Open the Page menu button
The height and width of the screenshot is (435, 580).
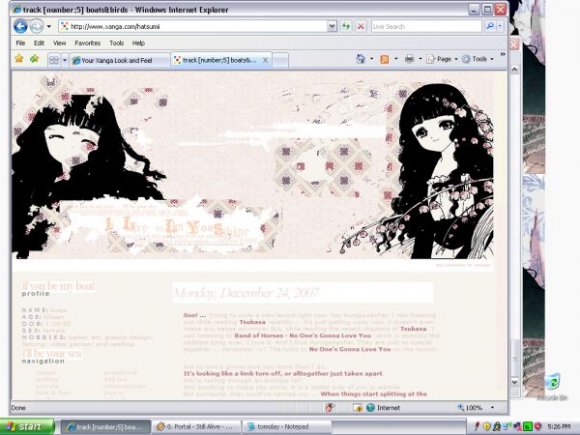442,59
